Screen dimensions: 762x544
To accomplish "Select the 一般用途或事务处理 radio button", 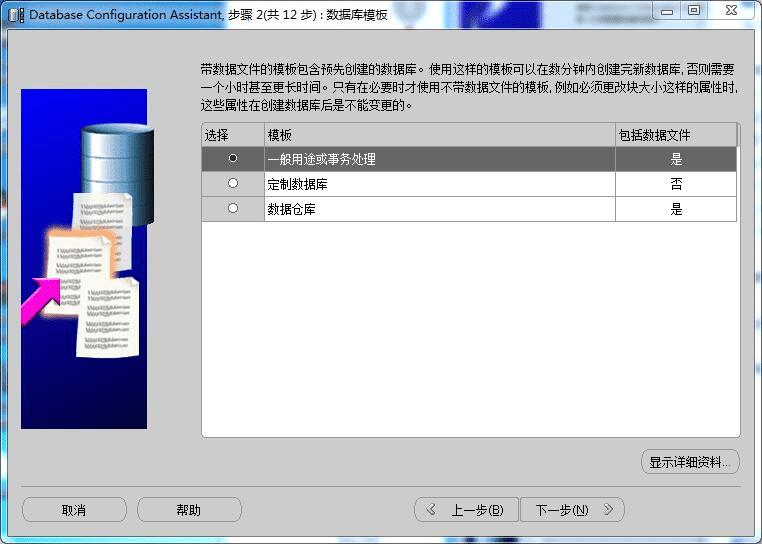I will 233,158.
